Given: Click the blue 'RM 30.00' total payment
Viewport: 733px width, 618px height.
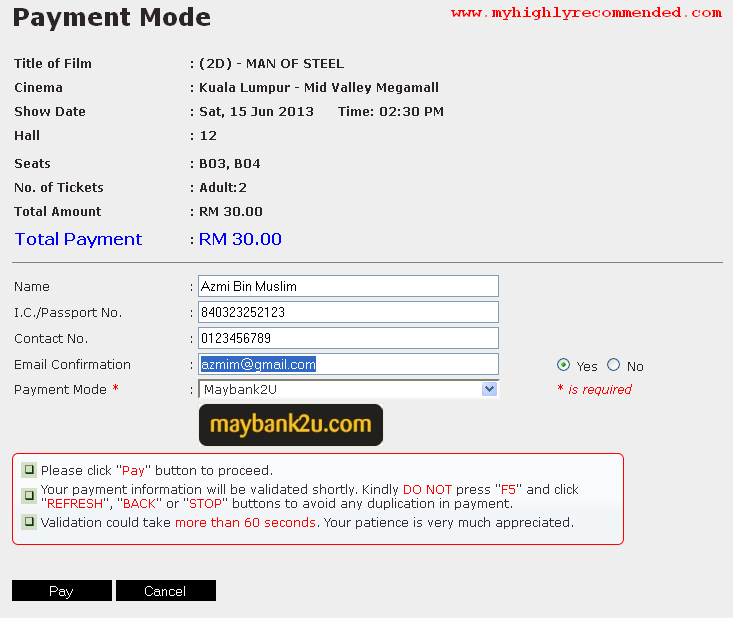Looking at the screenshot, I should 240,239.
